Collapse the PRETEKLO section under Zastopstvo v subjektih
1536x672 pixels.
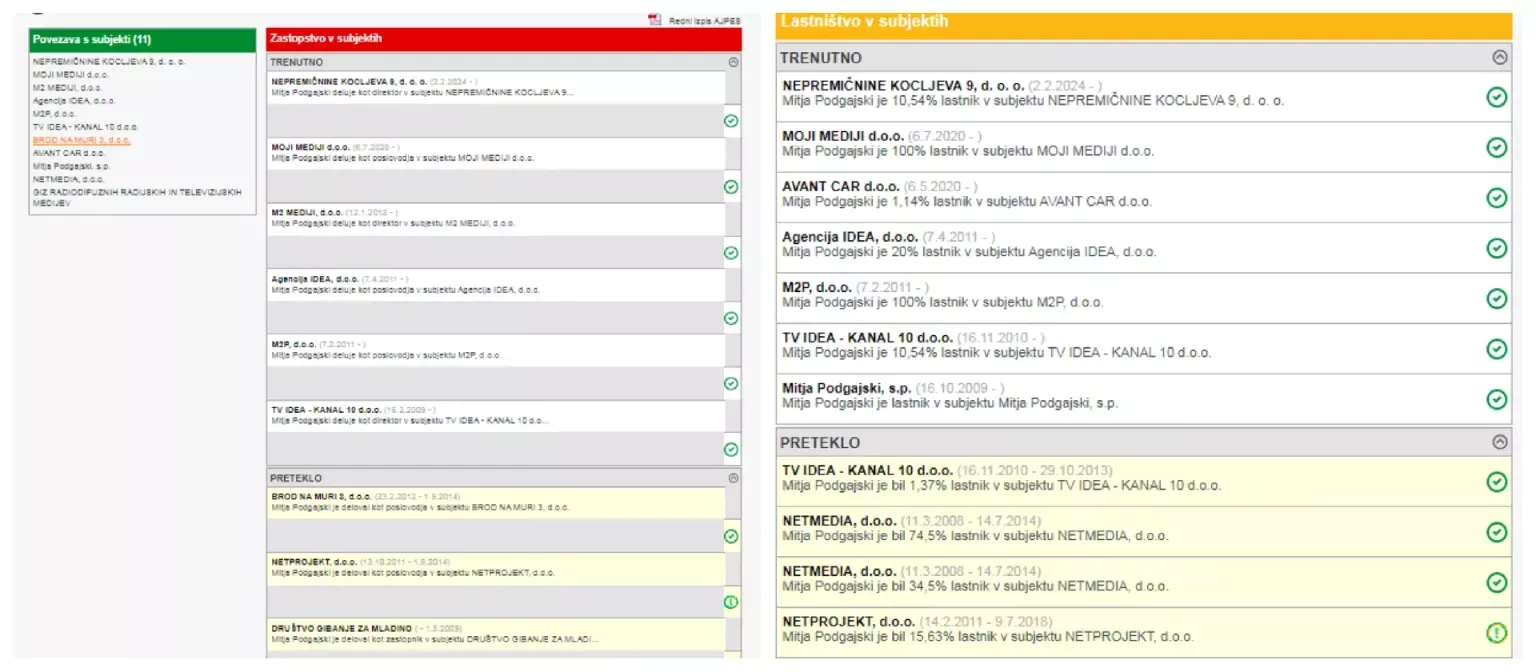click(x=733, y=478)
